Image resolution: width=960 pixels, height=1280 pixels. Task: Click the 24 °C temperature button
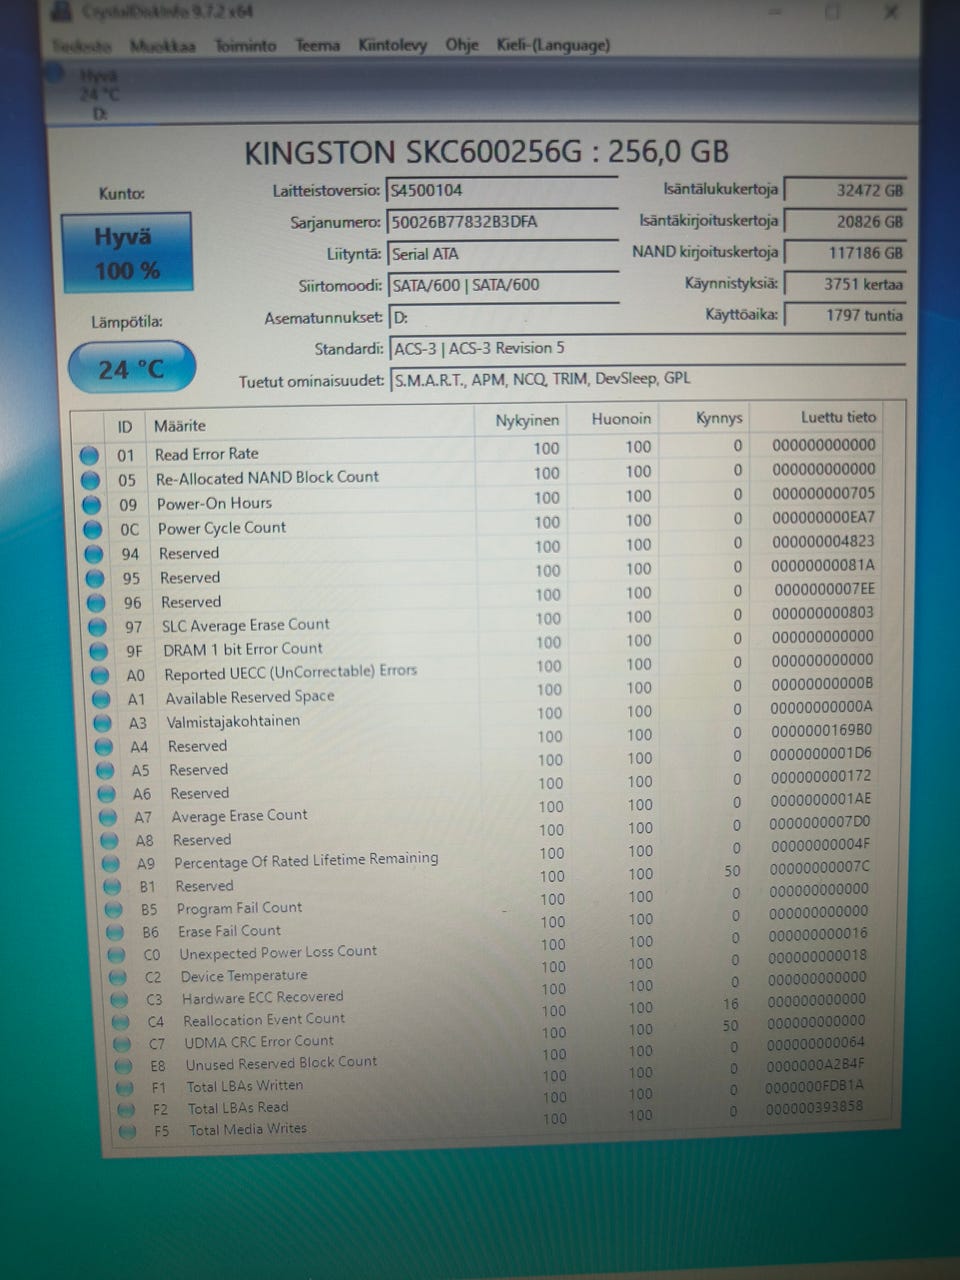(131, 368)
